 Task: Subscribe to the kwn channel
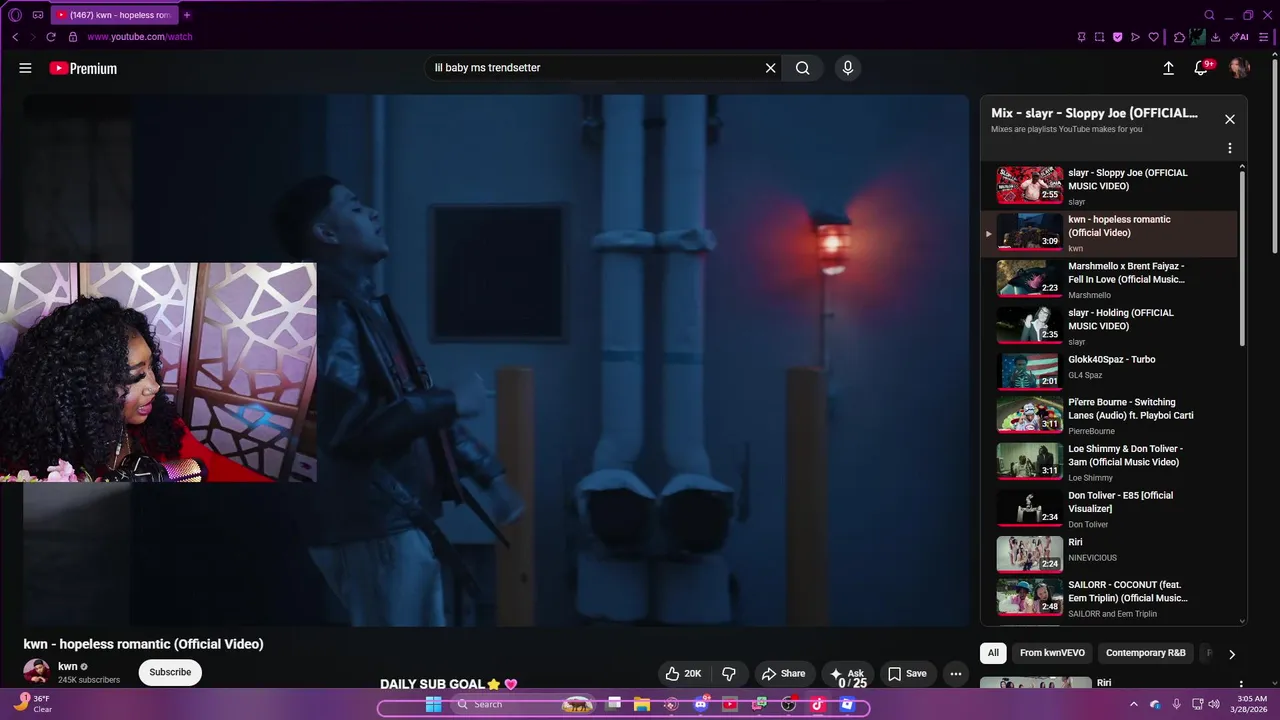[170, 672]
